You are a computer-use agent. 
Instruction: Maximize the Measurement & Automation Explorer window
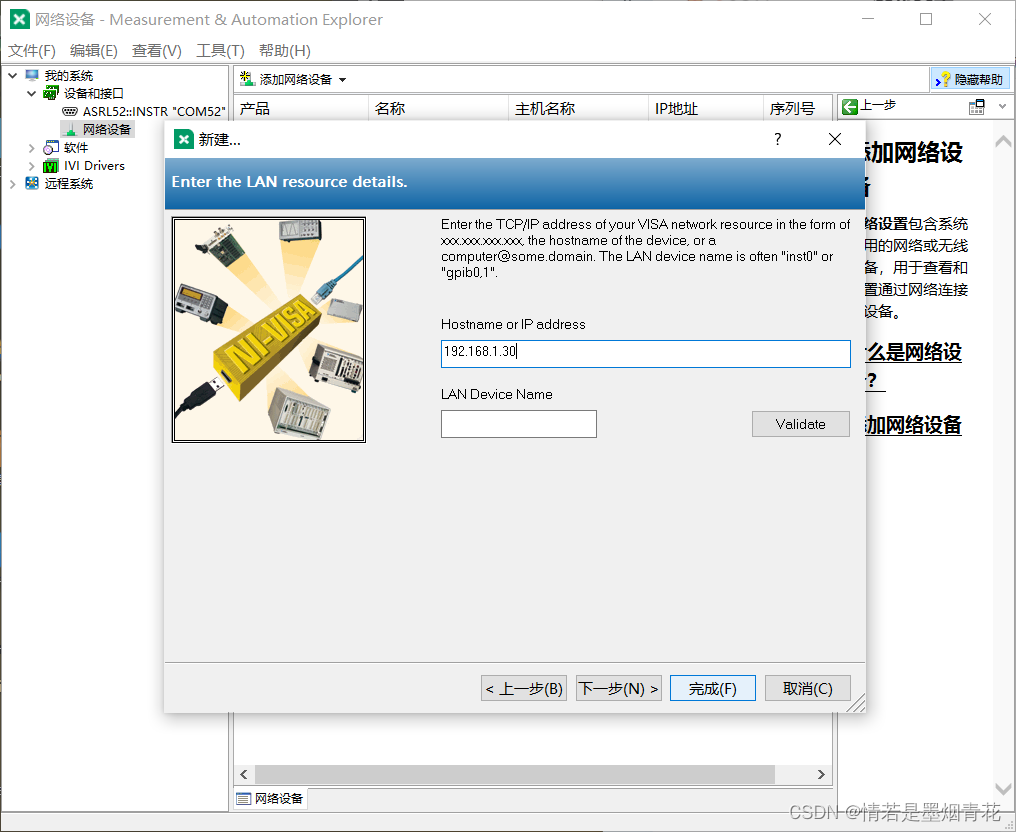926,19
